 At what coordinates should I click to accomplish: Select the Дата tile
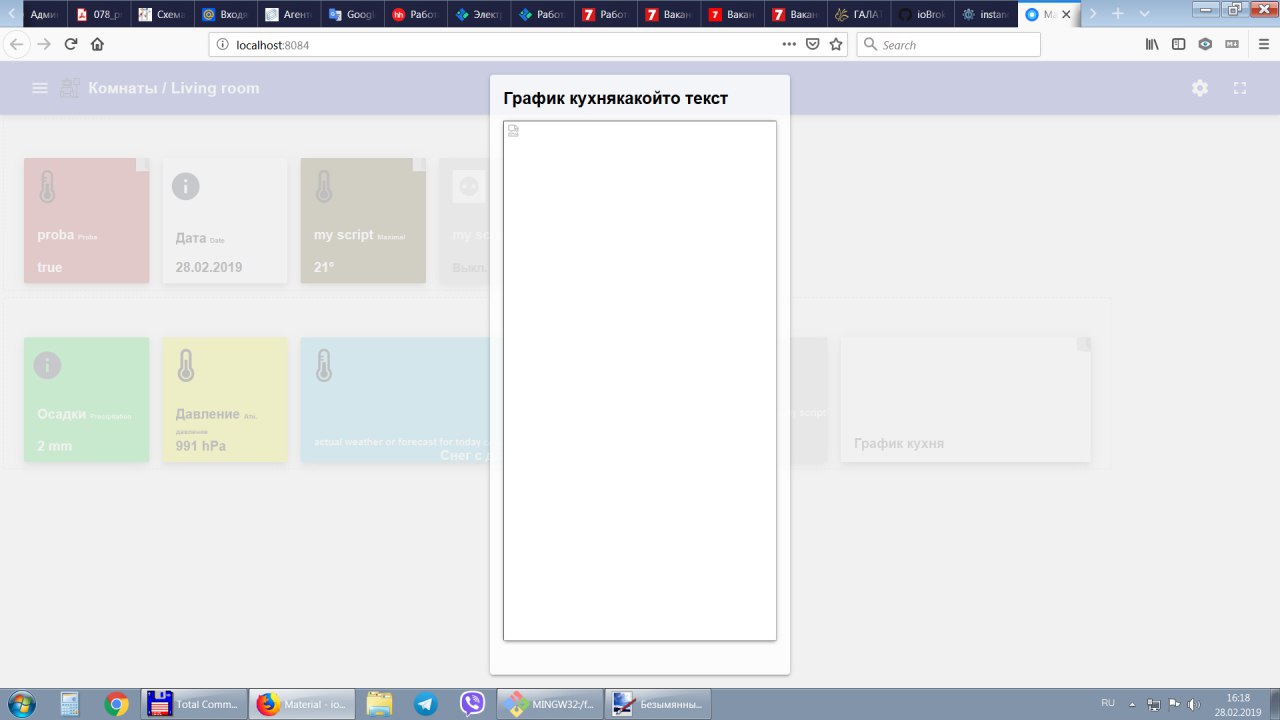point(225,220)
